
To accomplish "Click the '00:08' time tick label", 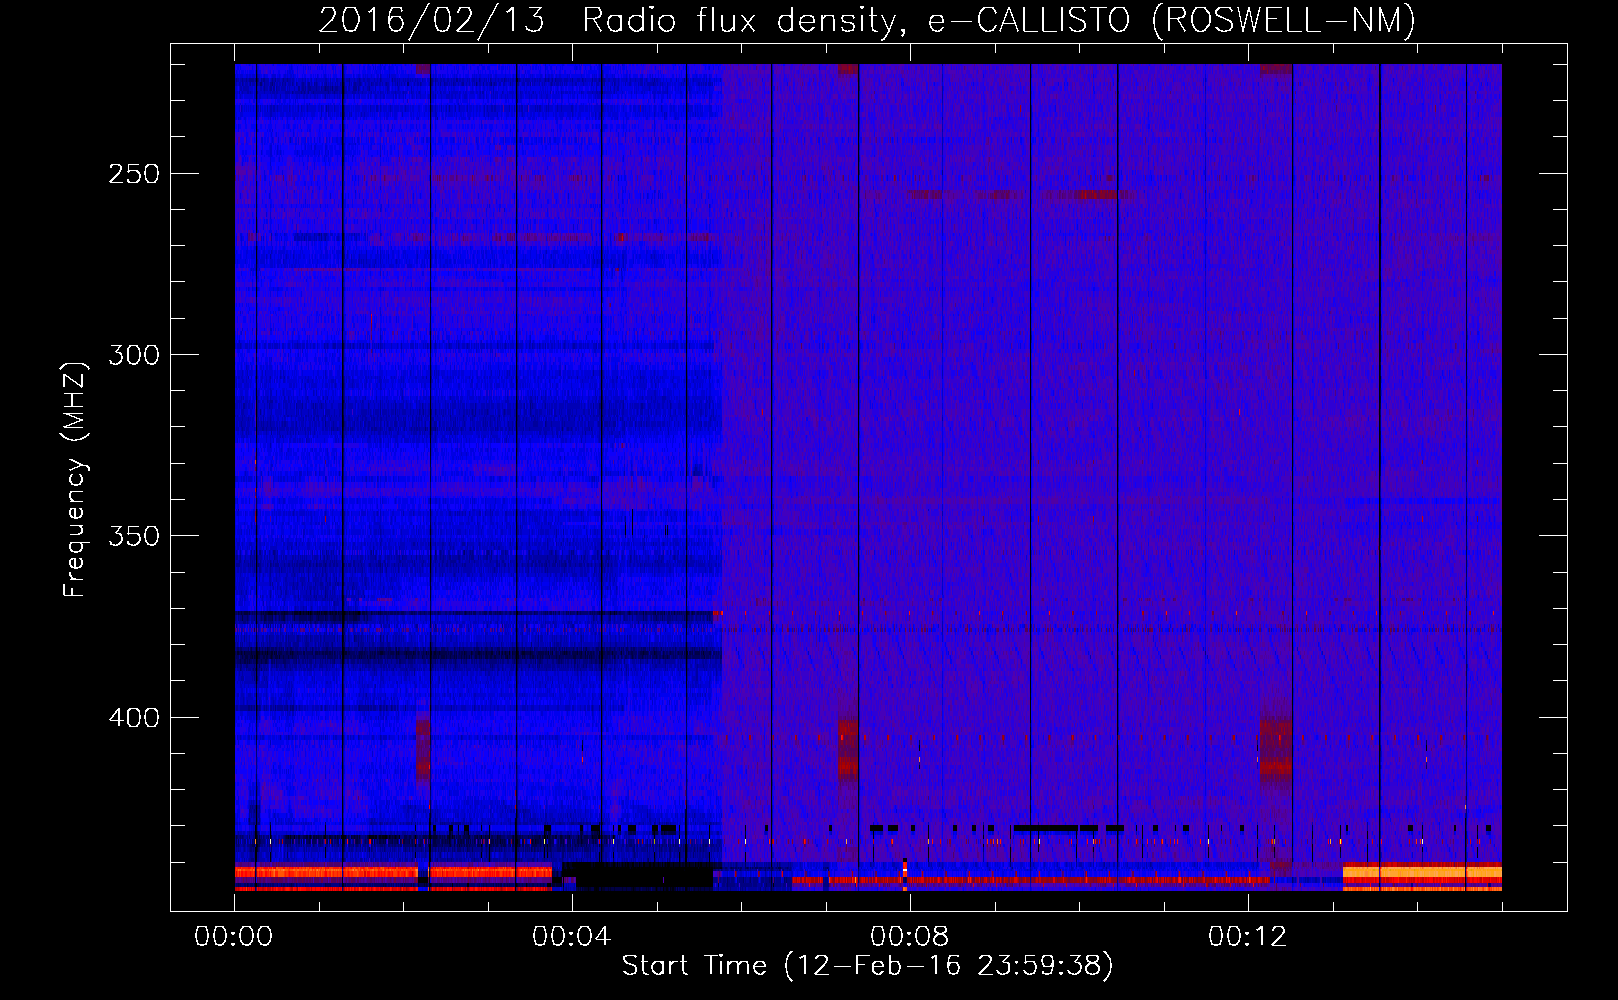I will coord(909,937).
